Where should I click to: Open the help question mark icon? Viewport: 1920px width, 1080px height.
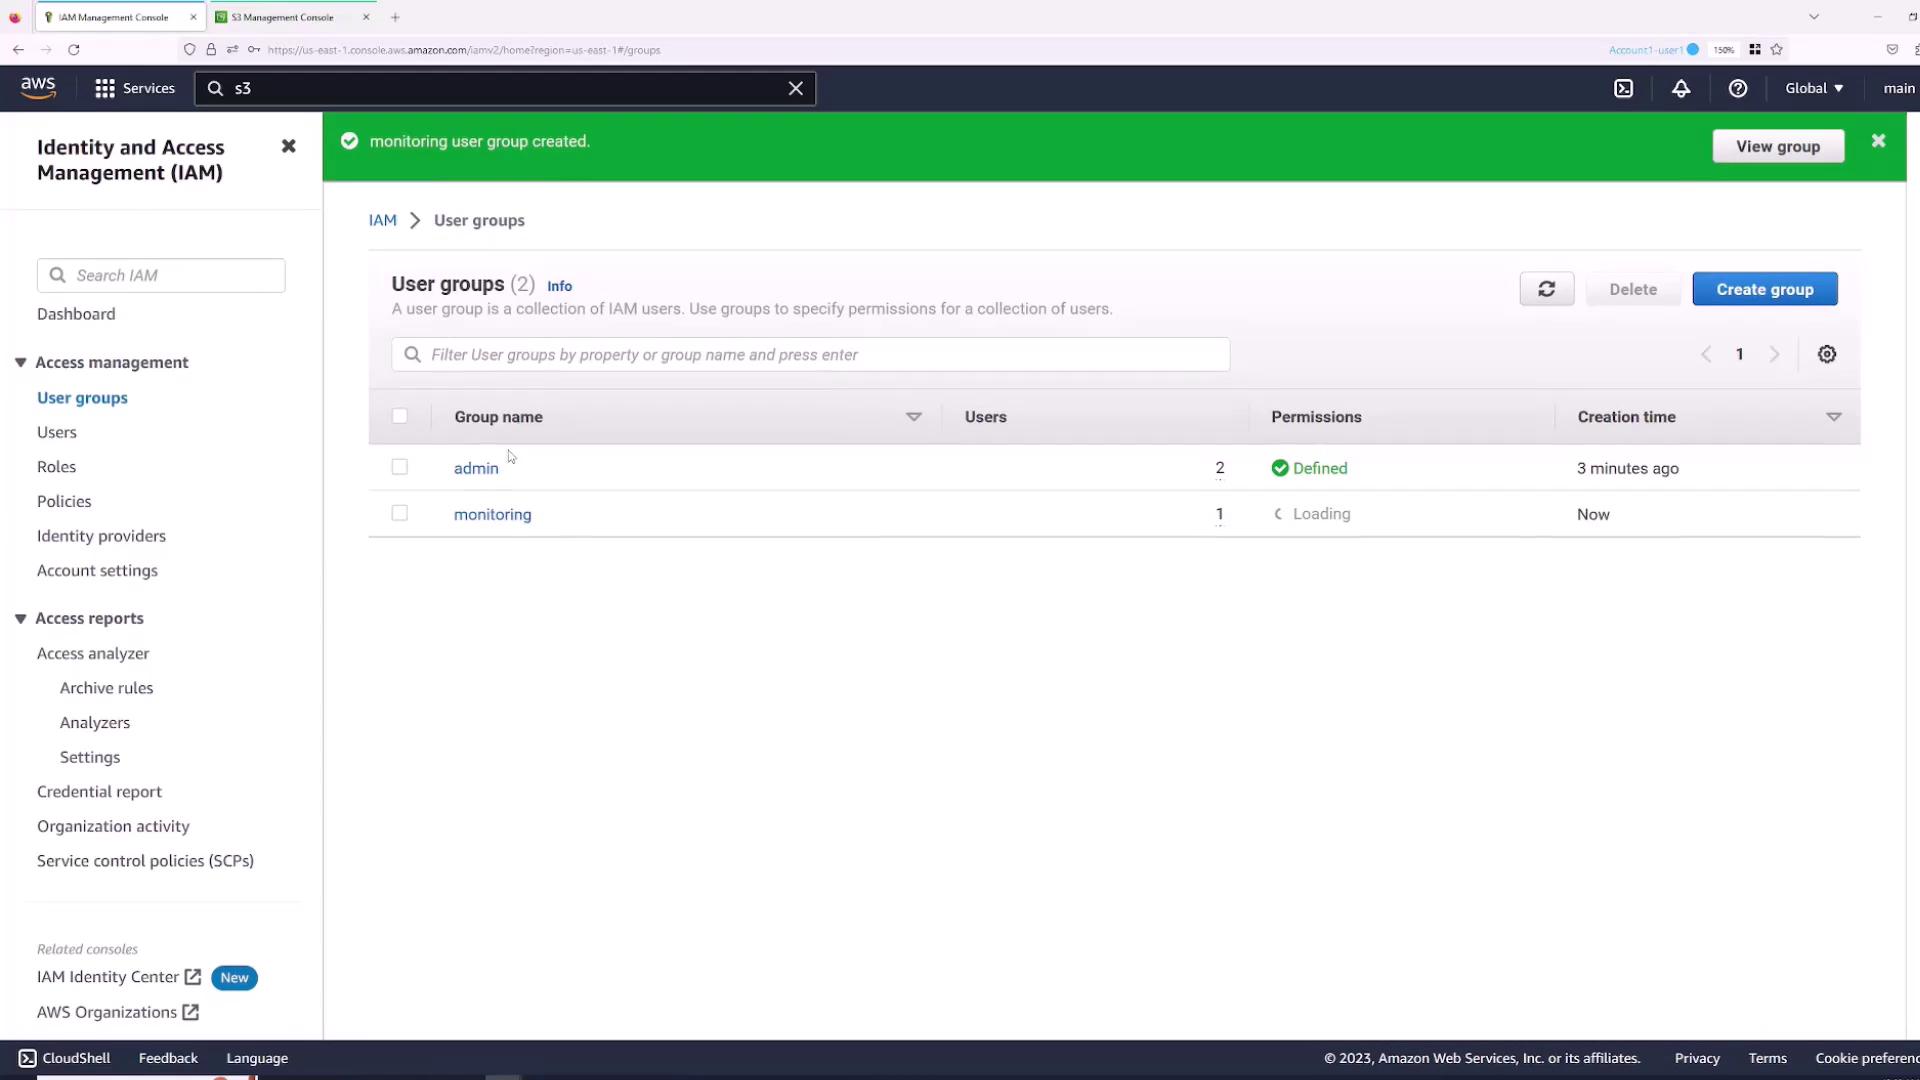click(x=1738, y=88)
